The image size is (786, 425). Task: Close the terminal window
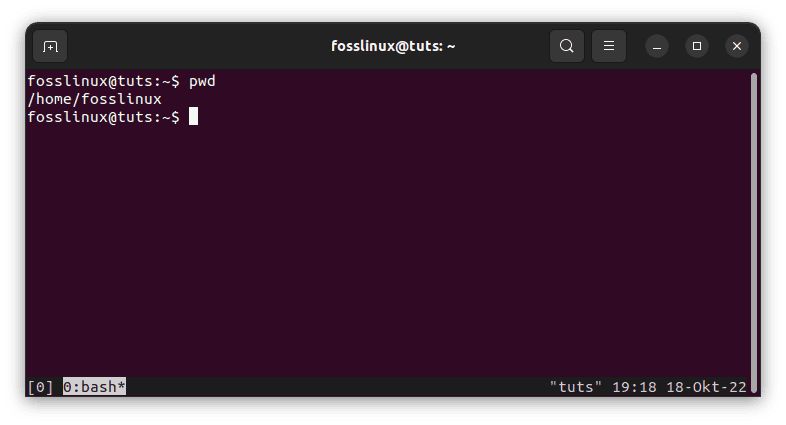737,46
